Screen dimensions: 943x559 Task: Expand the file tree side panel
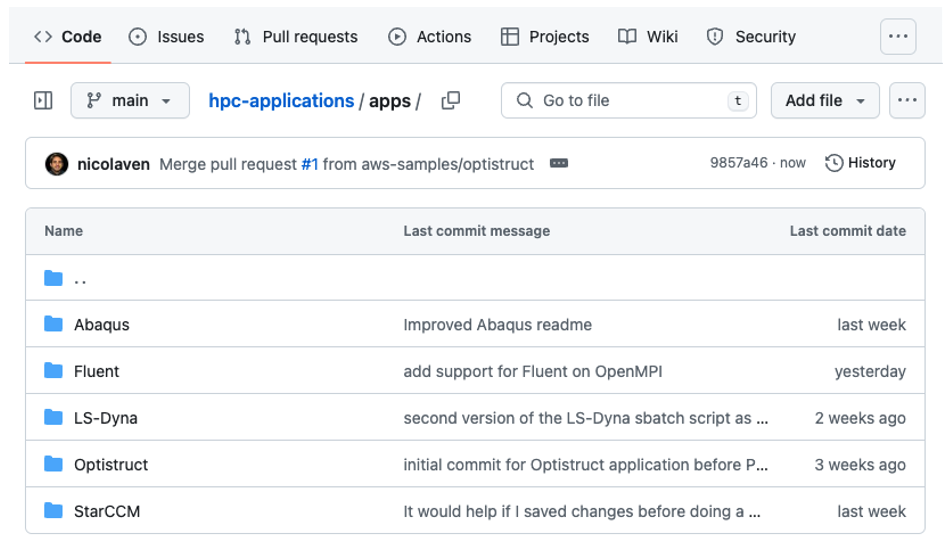coord(43,100)
